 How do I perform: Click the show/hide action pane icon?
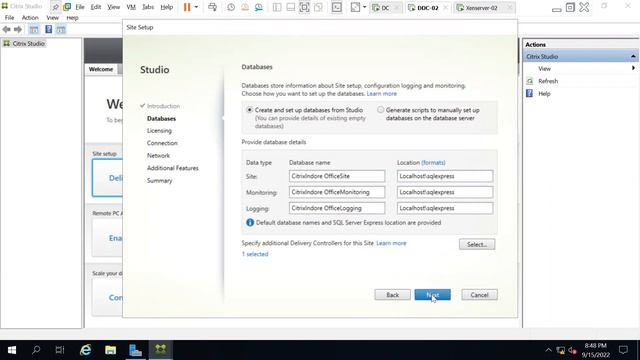click(61, 29)
